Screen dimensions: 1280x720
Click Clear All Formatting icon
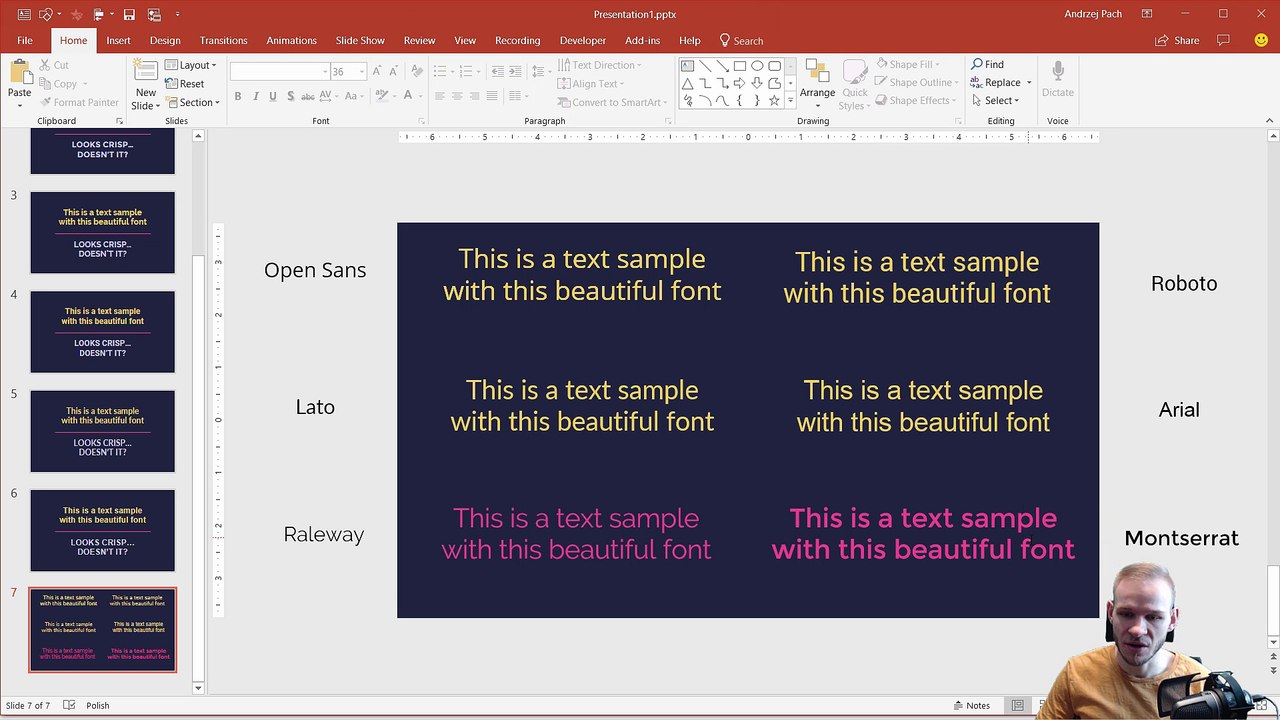click(x=416, y=71)
